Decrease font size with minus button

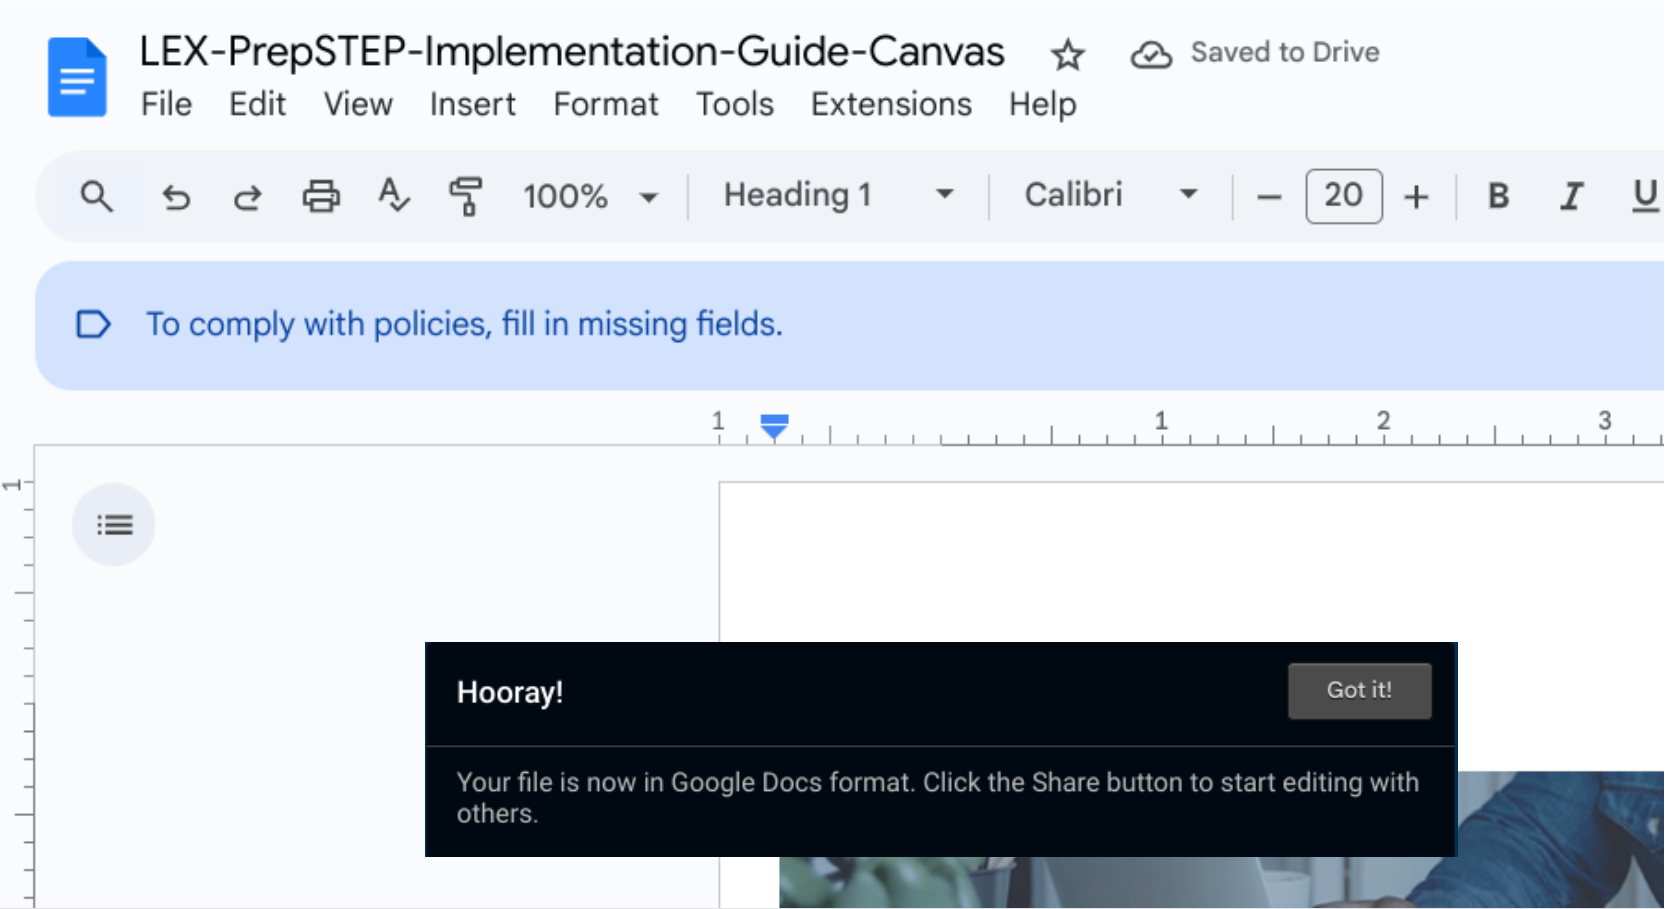[x=1269, y=197]
